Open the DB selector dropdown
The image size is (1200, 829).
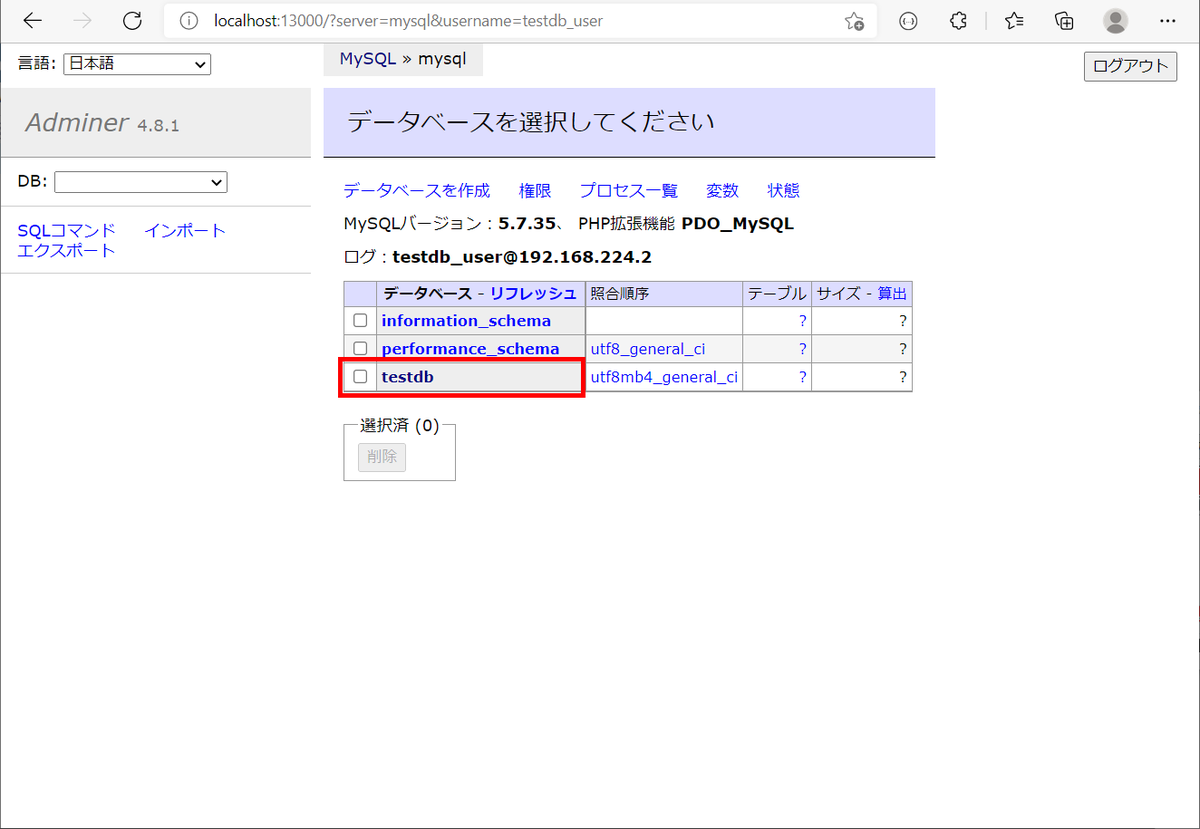(x=140, y=181)
